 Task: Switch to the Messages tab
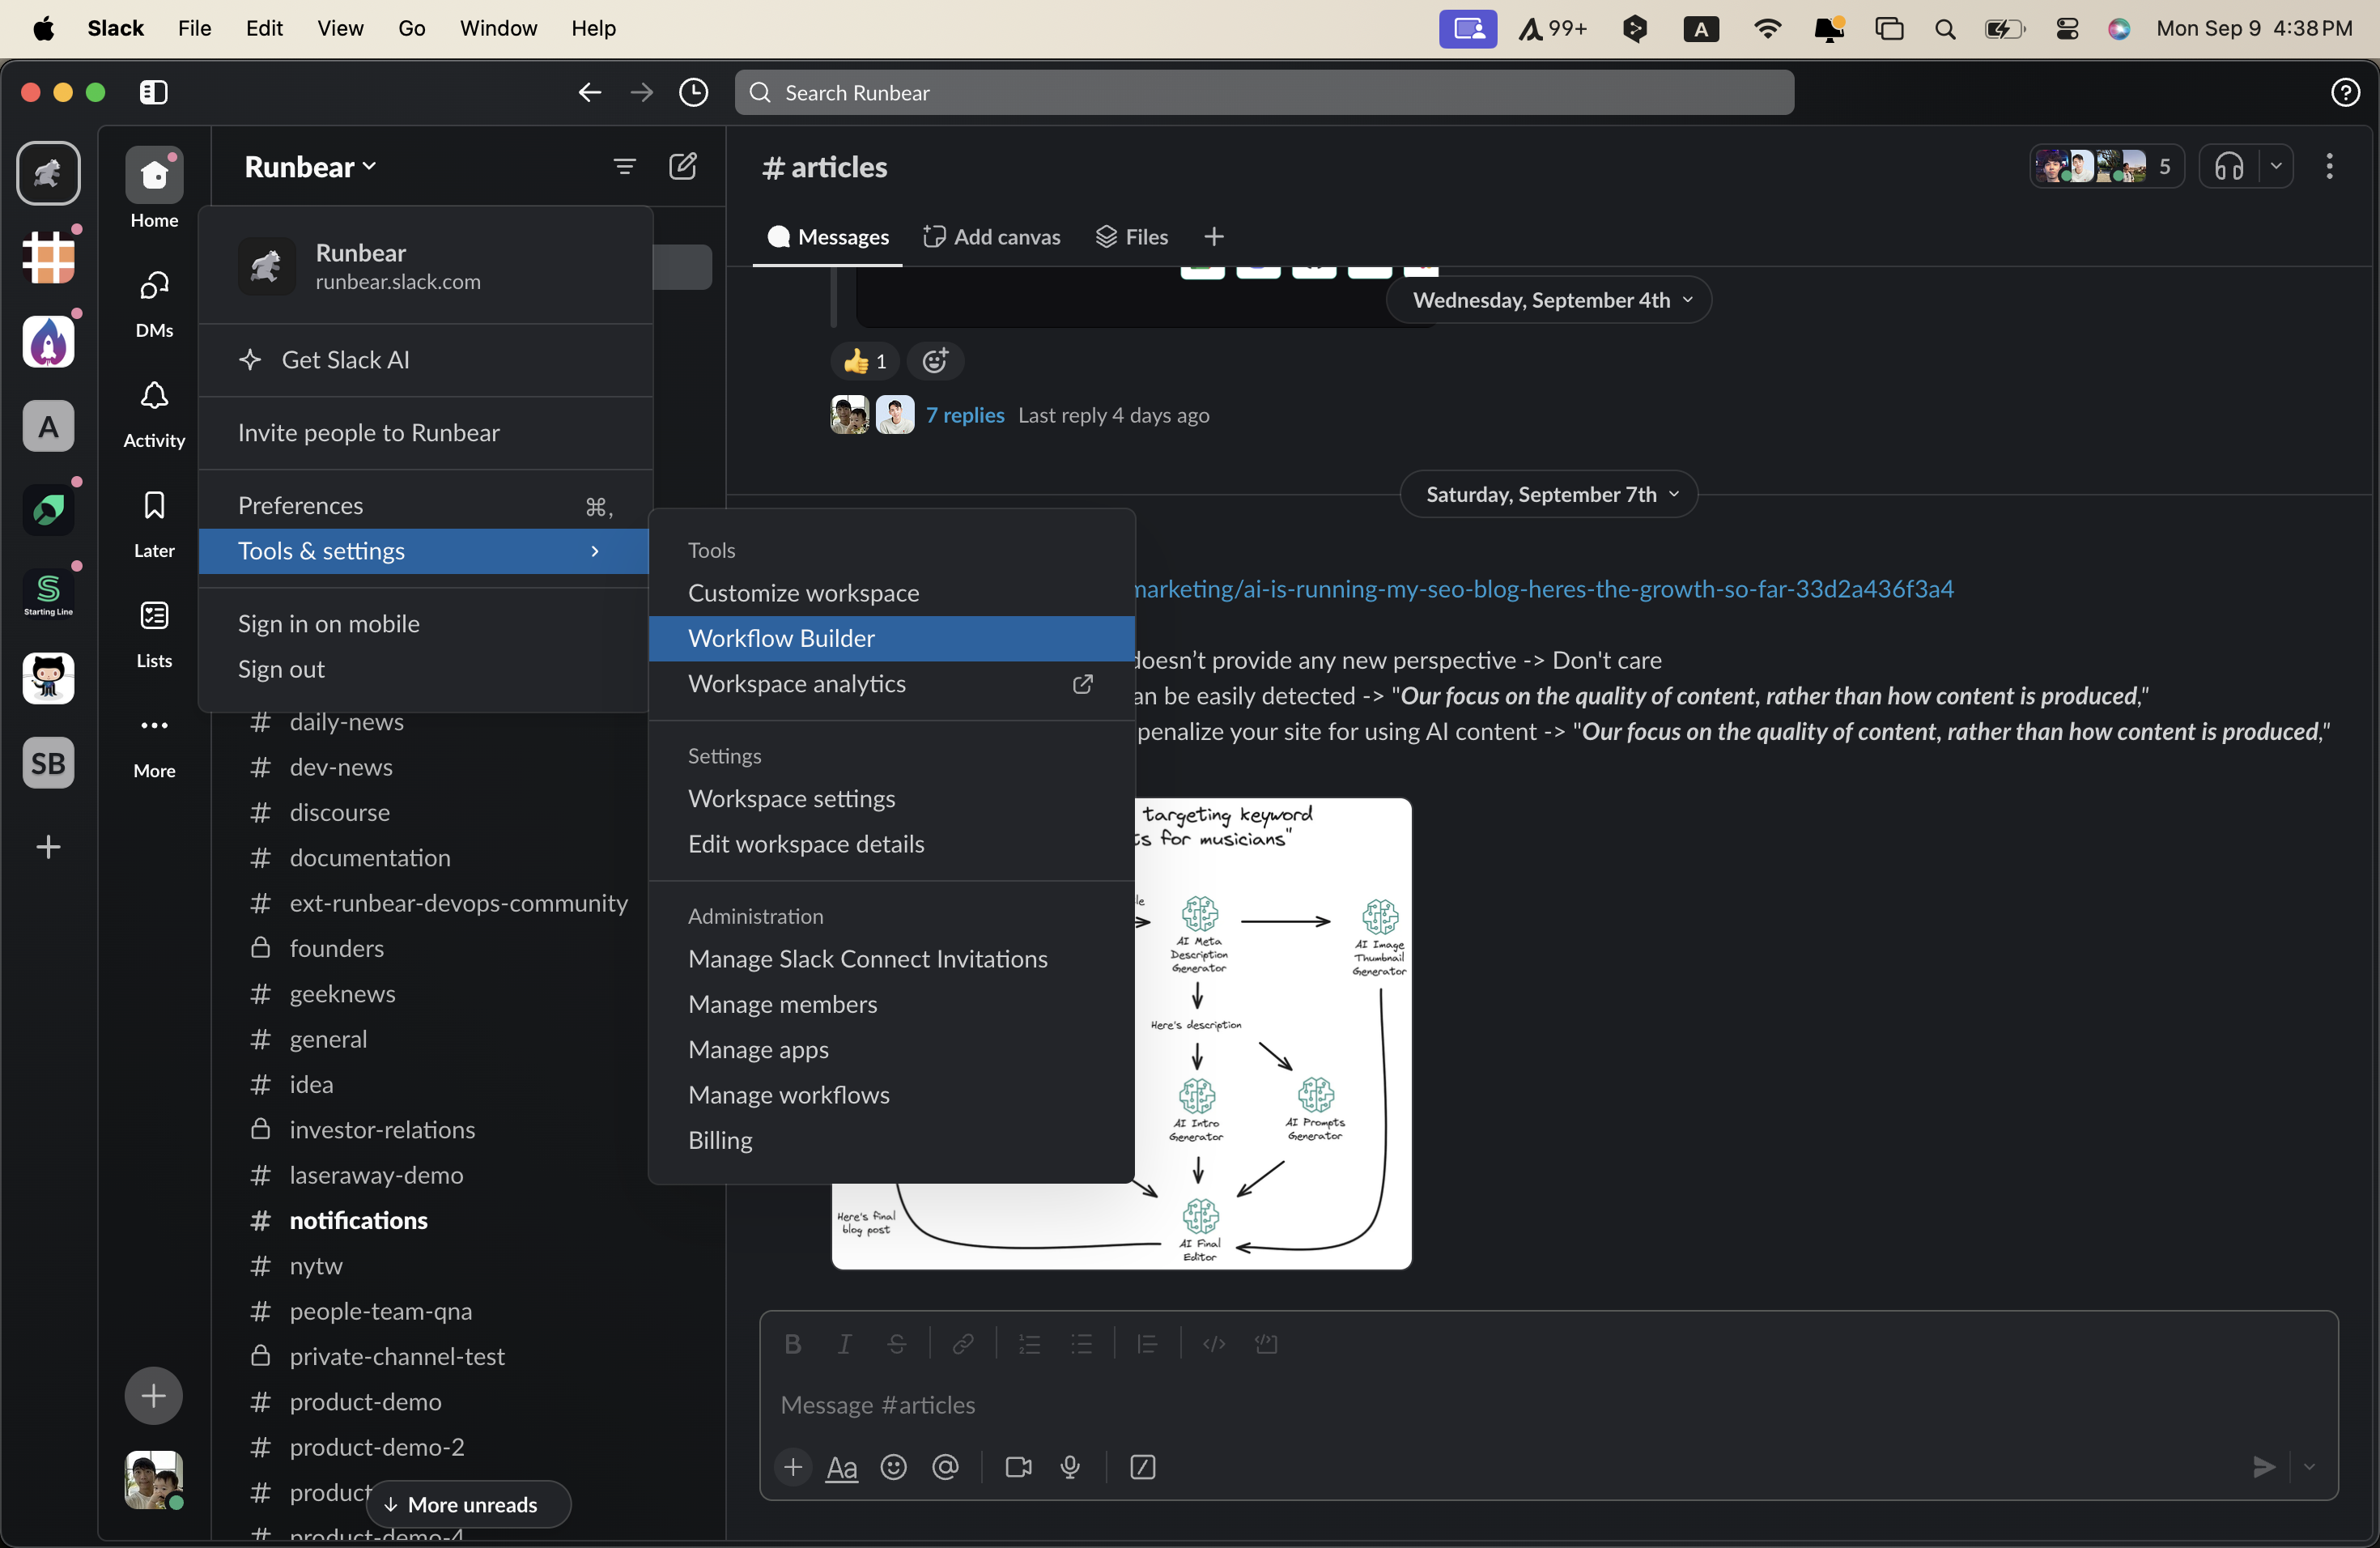(828, 237)
